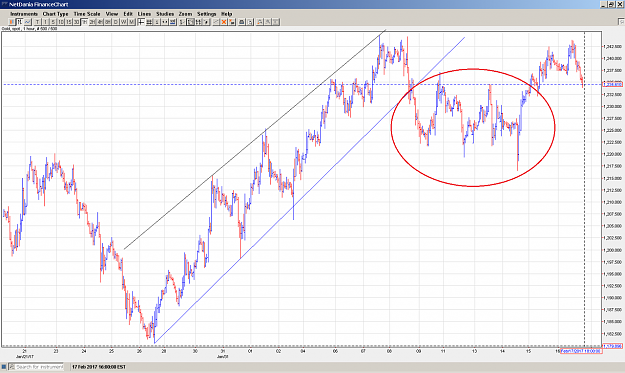Select the blue lower channel trend line
This screenshot has width=625, height=373.
coord(309,190)
